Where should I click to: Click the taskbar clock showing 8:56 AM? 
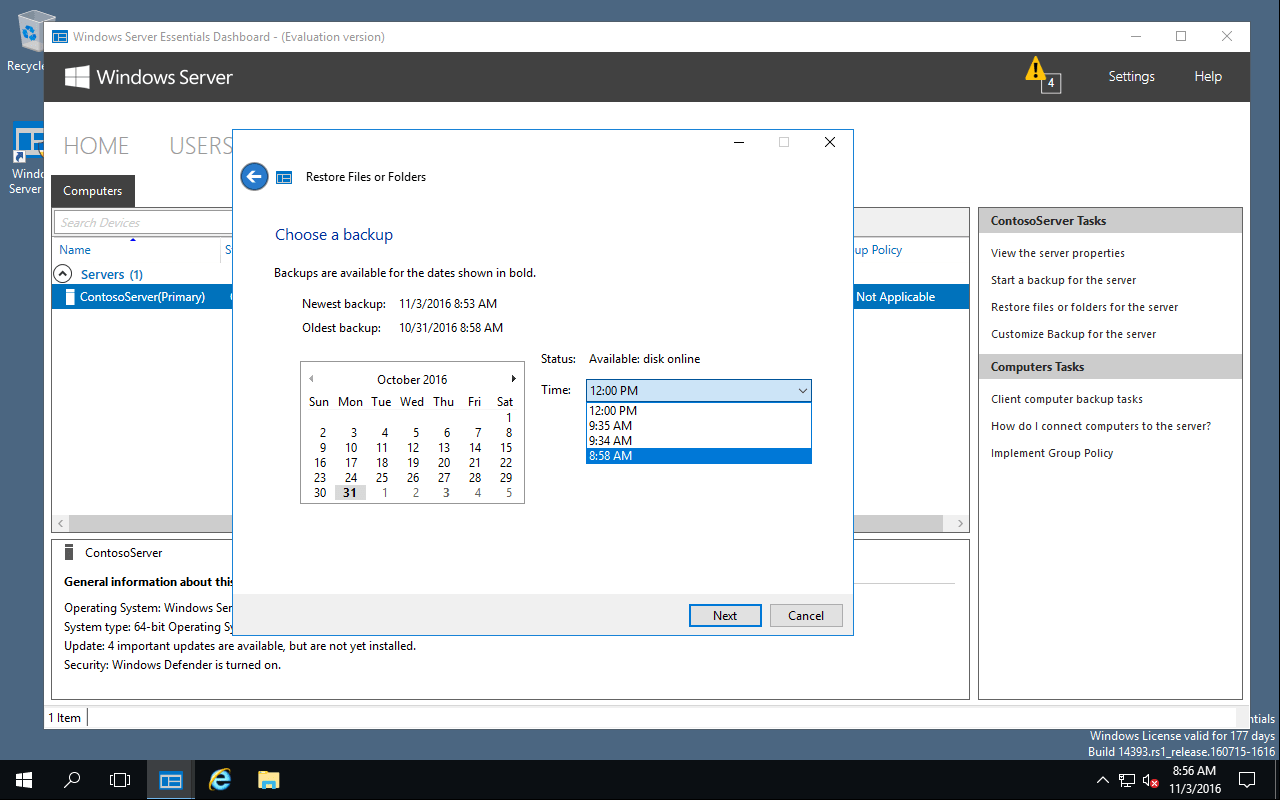click(1194, 780)
